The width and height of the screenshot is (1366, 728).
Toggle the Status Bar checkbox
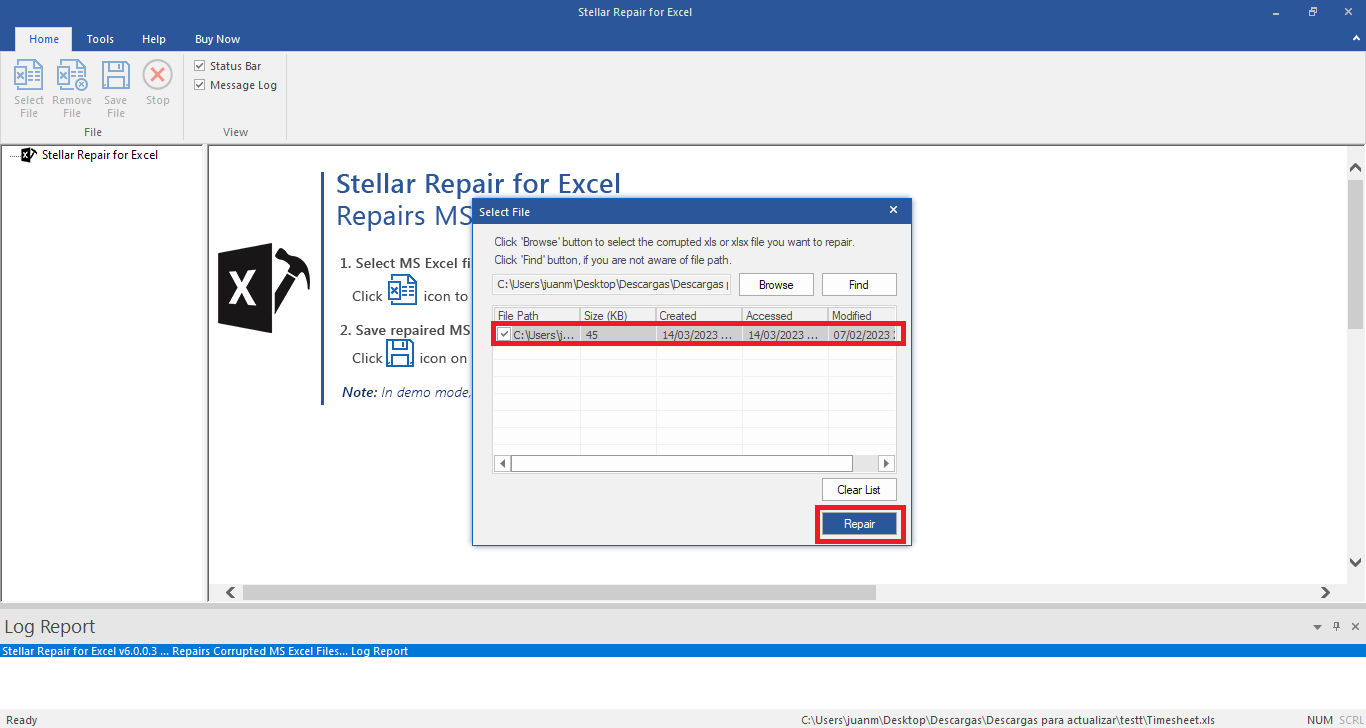[x=200, y=66]
